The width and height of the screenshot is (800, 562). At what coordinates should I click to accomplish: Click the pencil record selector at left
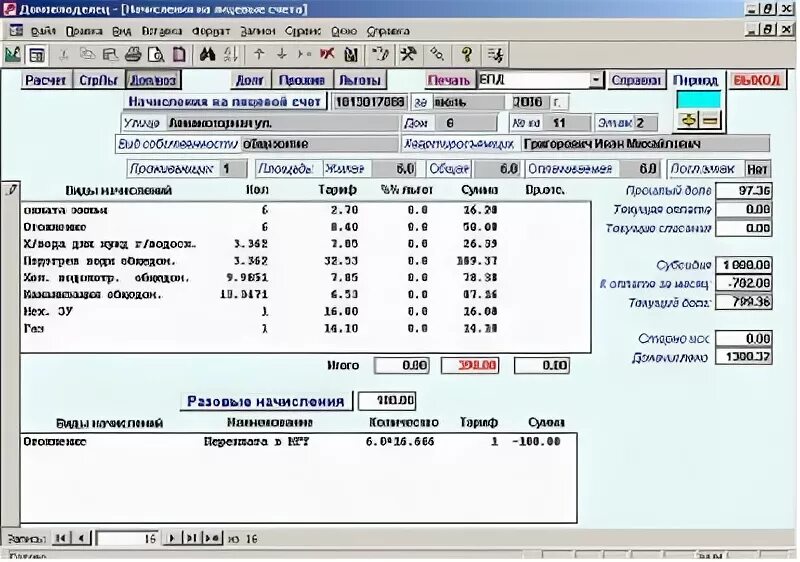point(11,190)
